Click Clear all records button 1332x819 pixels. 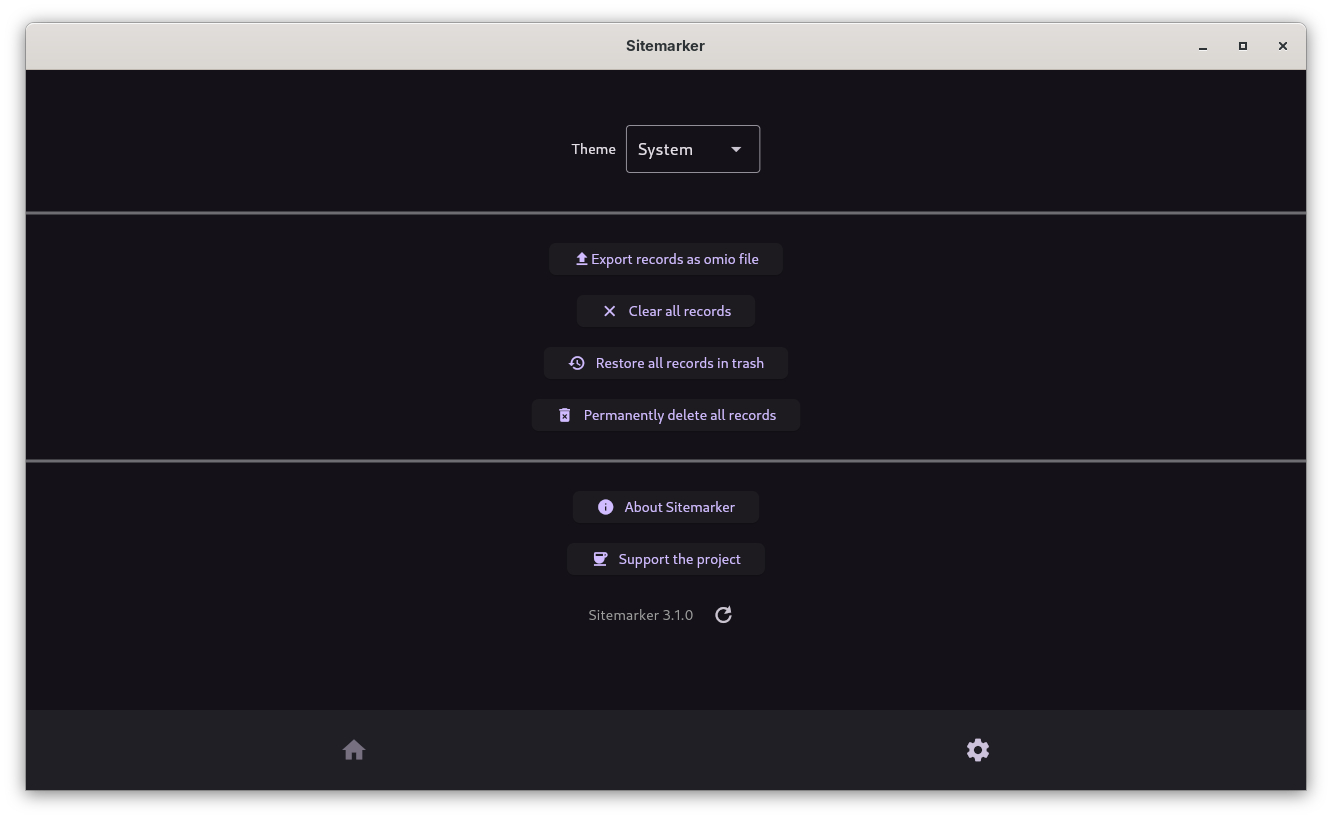click(666, 311)
